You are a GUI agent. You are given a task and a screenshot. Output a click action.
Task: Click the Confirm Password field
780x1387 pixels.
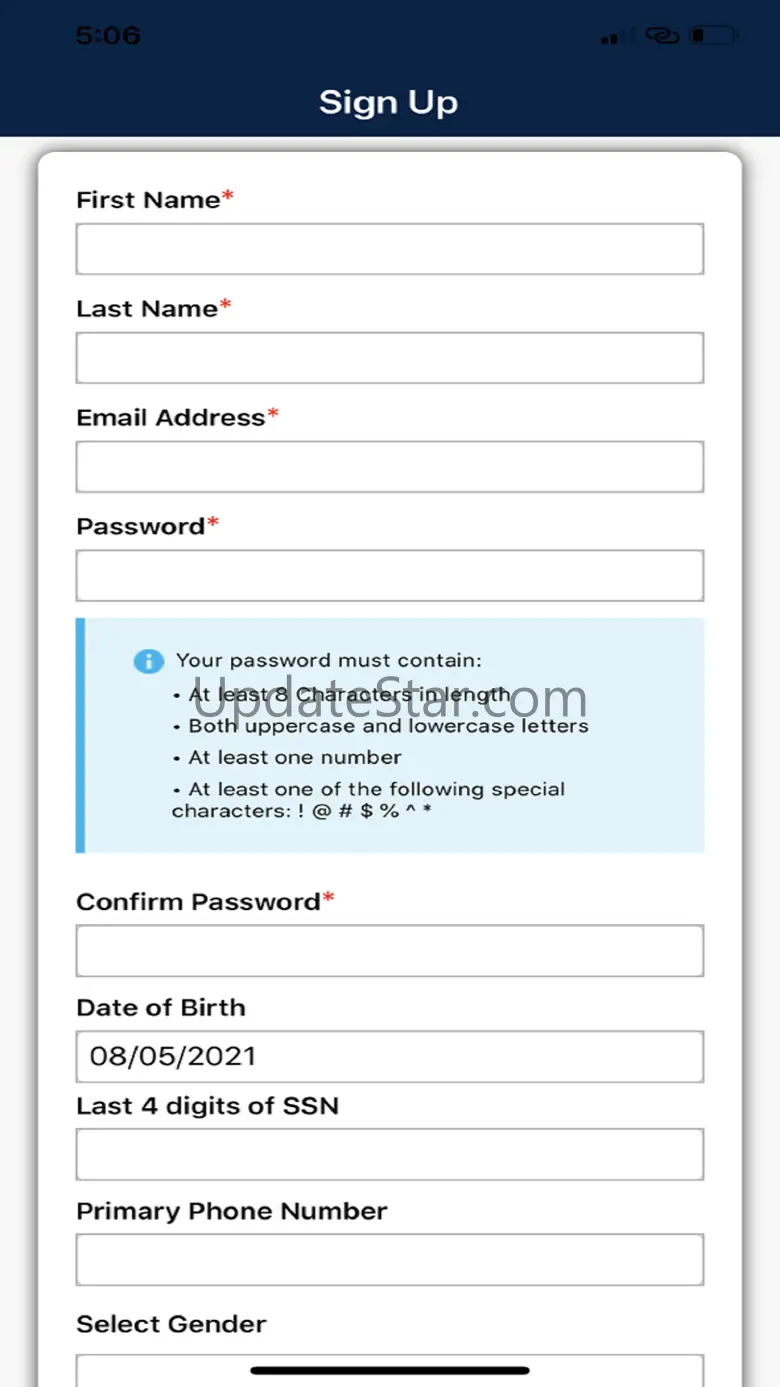click(390, 951)
